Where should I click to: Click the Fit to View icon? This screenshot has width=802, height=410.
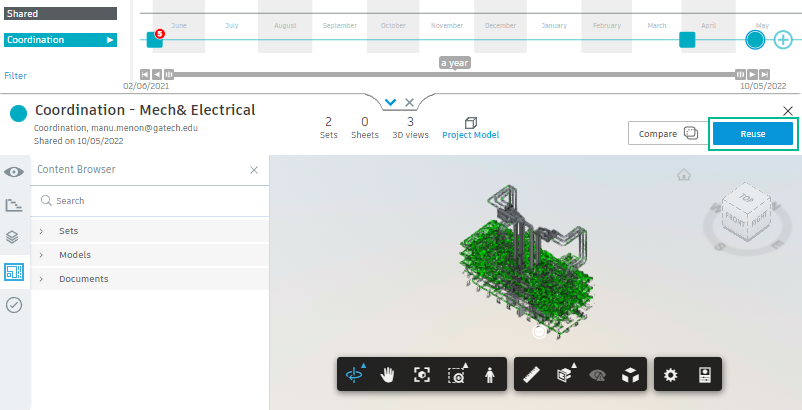point(421,375)
